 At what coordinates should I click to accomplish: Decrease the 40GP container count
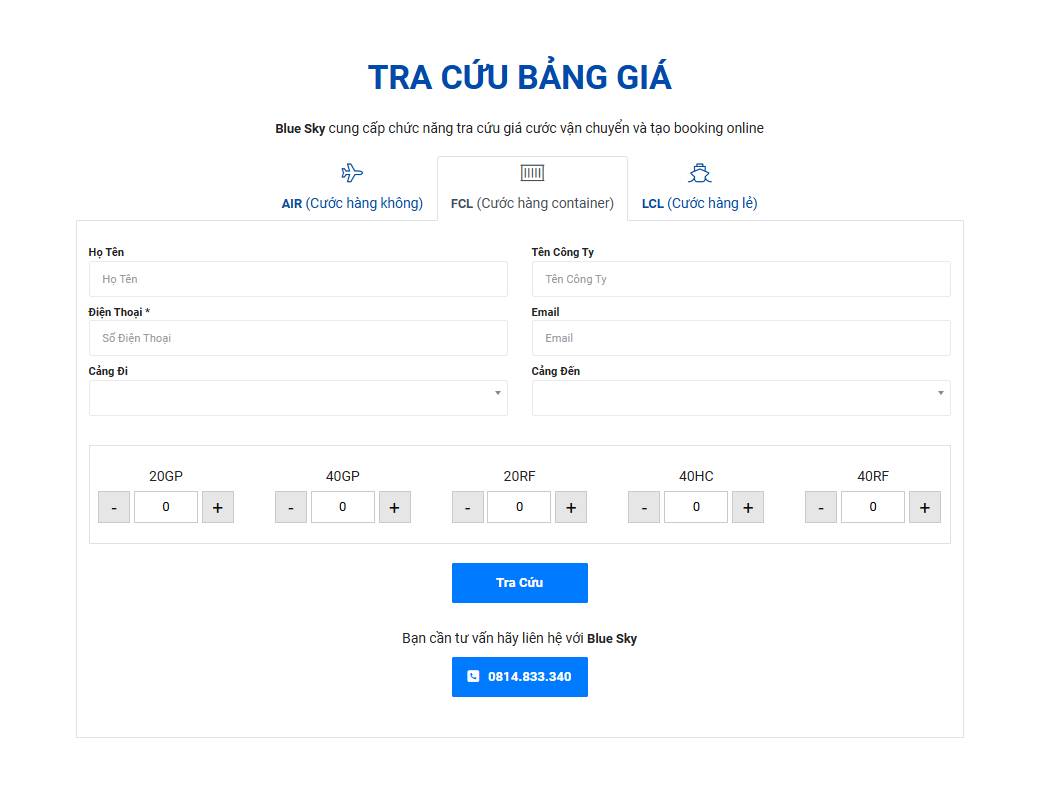coord(291,507)
